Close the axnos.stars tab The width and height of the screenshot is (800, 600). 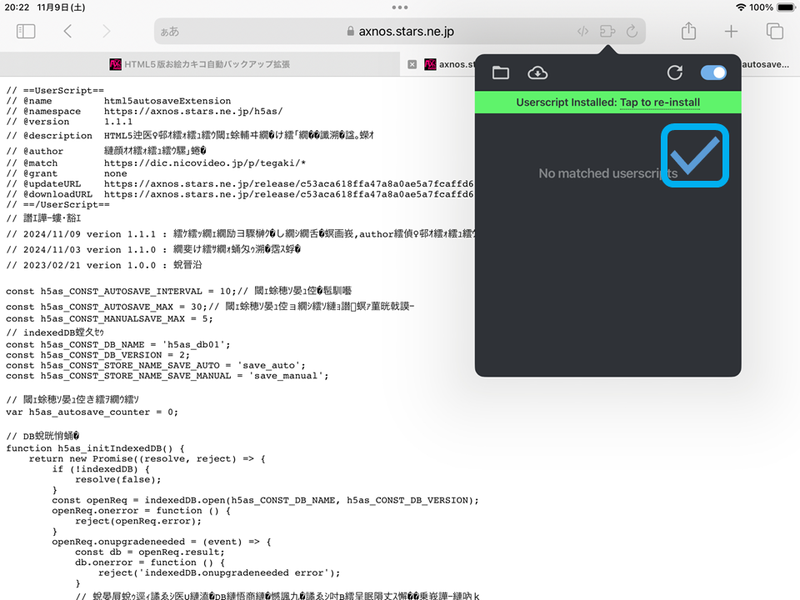412,64
